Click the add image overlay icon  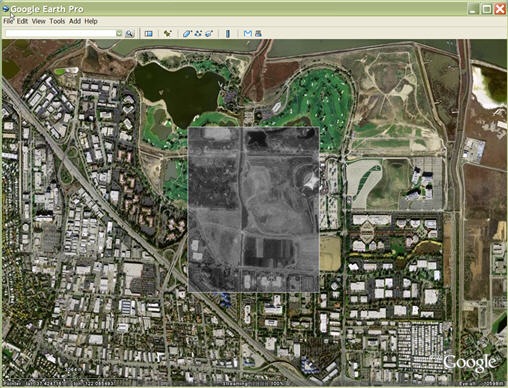(x=209, y=33)
